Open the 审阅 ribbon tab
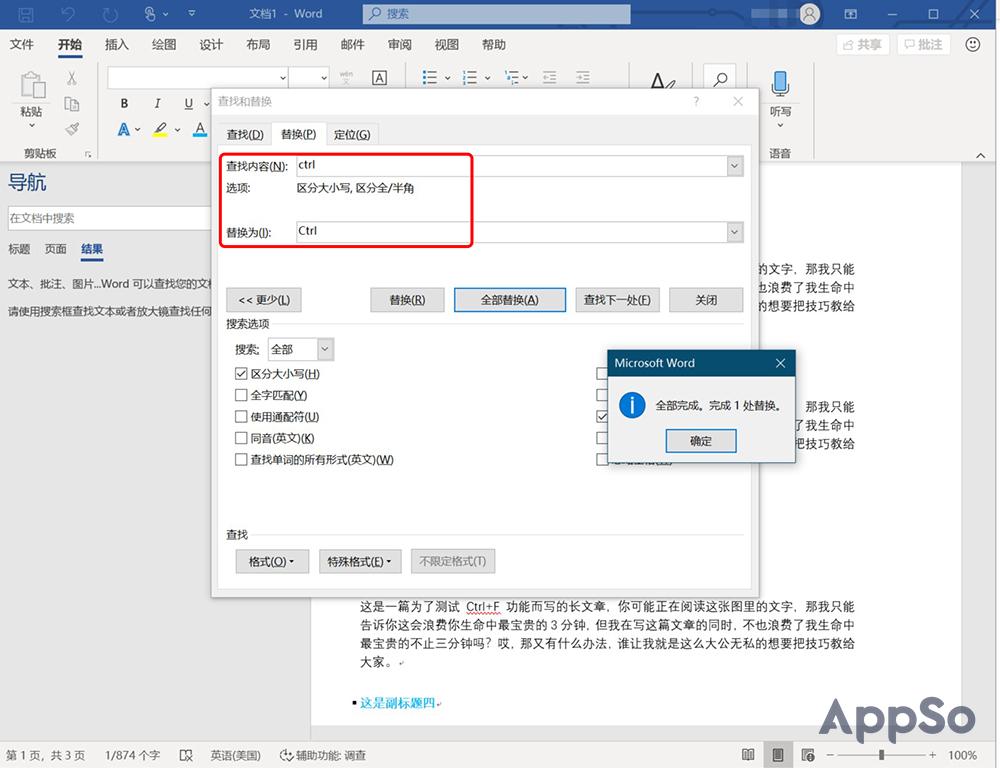The height and width of the screenshot is (768, 1000). click(400, 45)
